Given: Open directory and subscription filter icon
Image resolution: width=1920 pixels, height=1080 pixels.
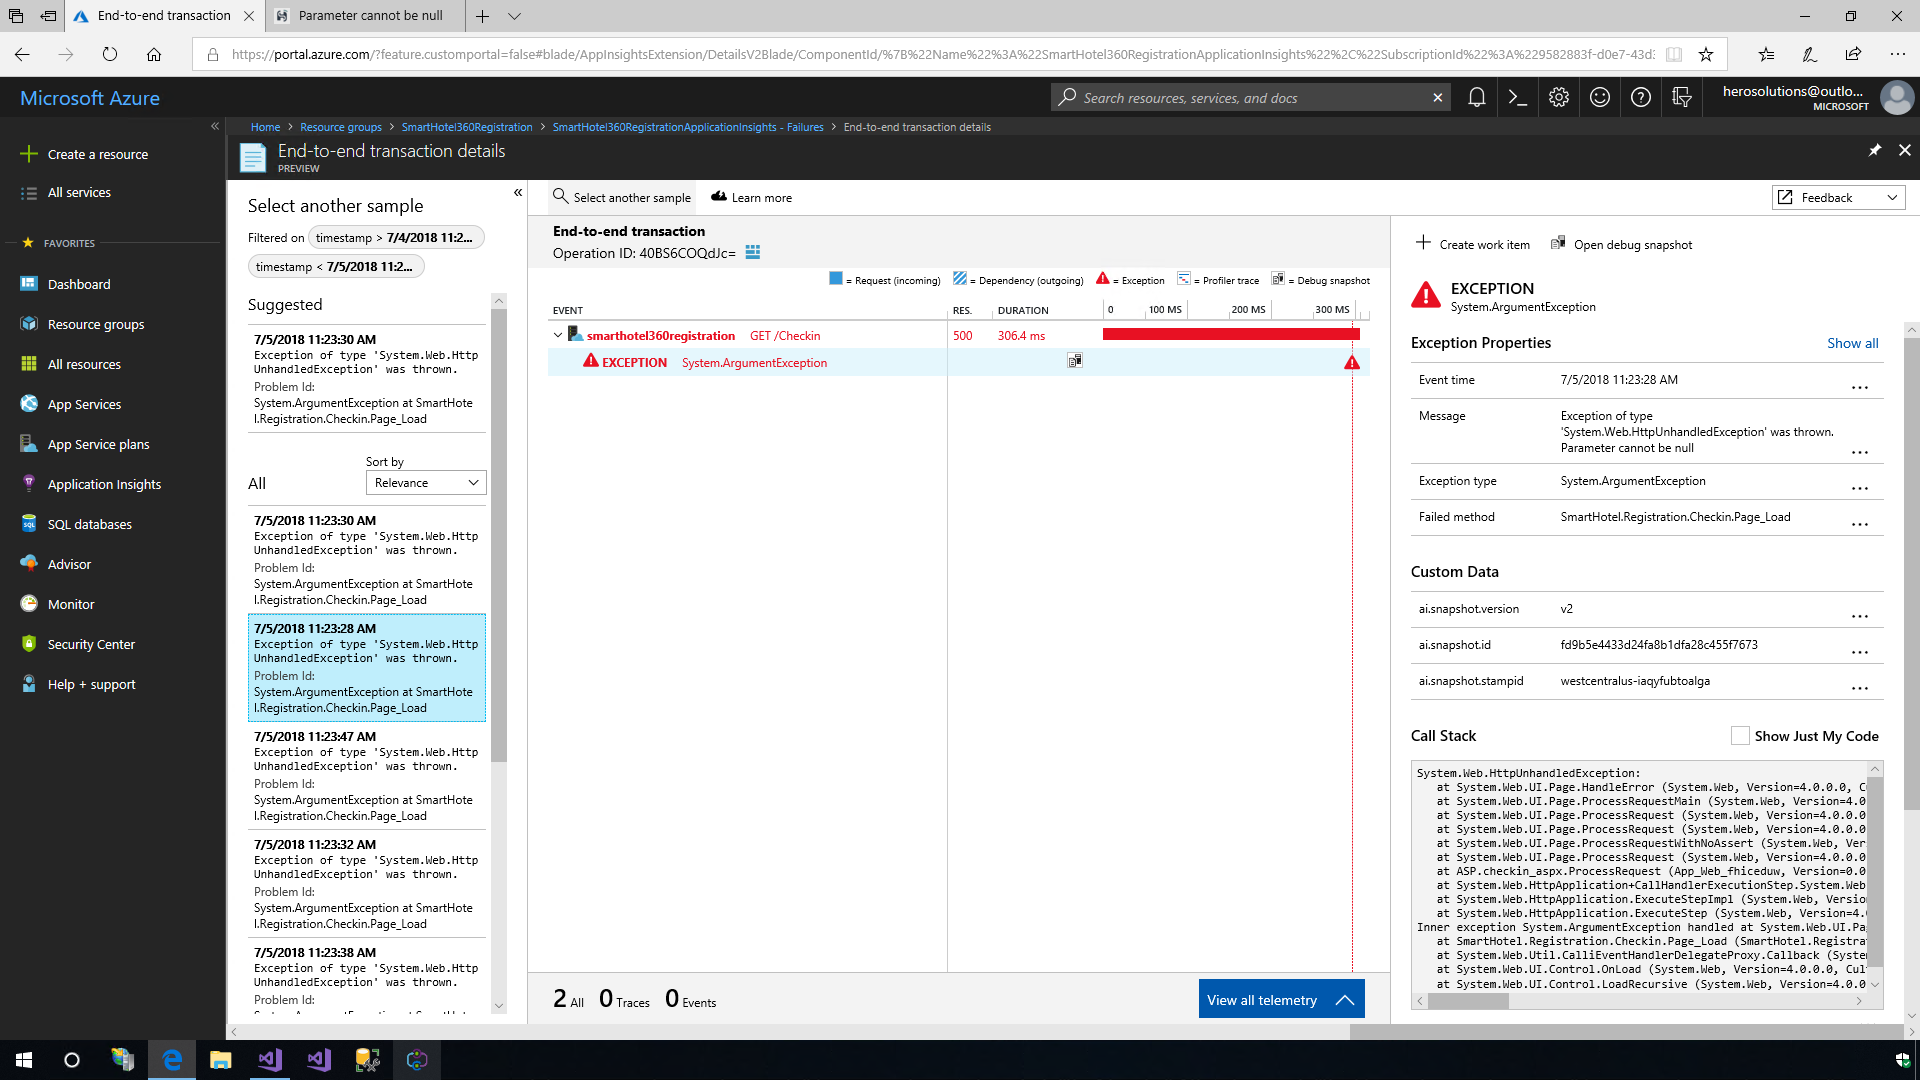Looking at the screenshot, I should pyautogui.click(x=1682, y=97).
